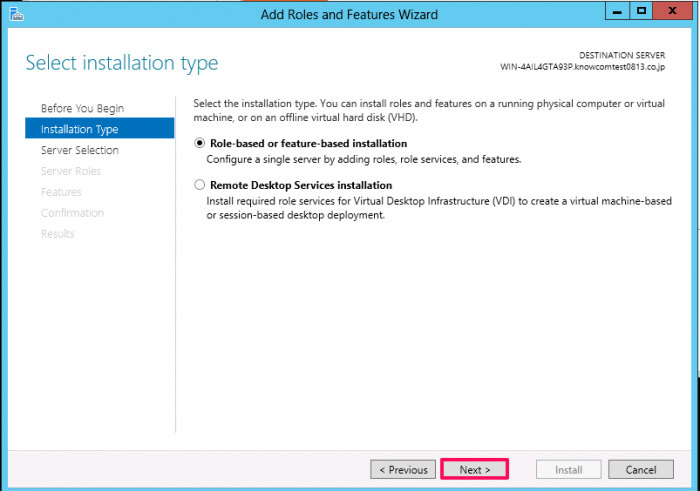Click the Confirmation step in sidebar
The width and height of the screenshot is (700, 491).
[72, 213]
